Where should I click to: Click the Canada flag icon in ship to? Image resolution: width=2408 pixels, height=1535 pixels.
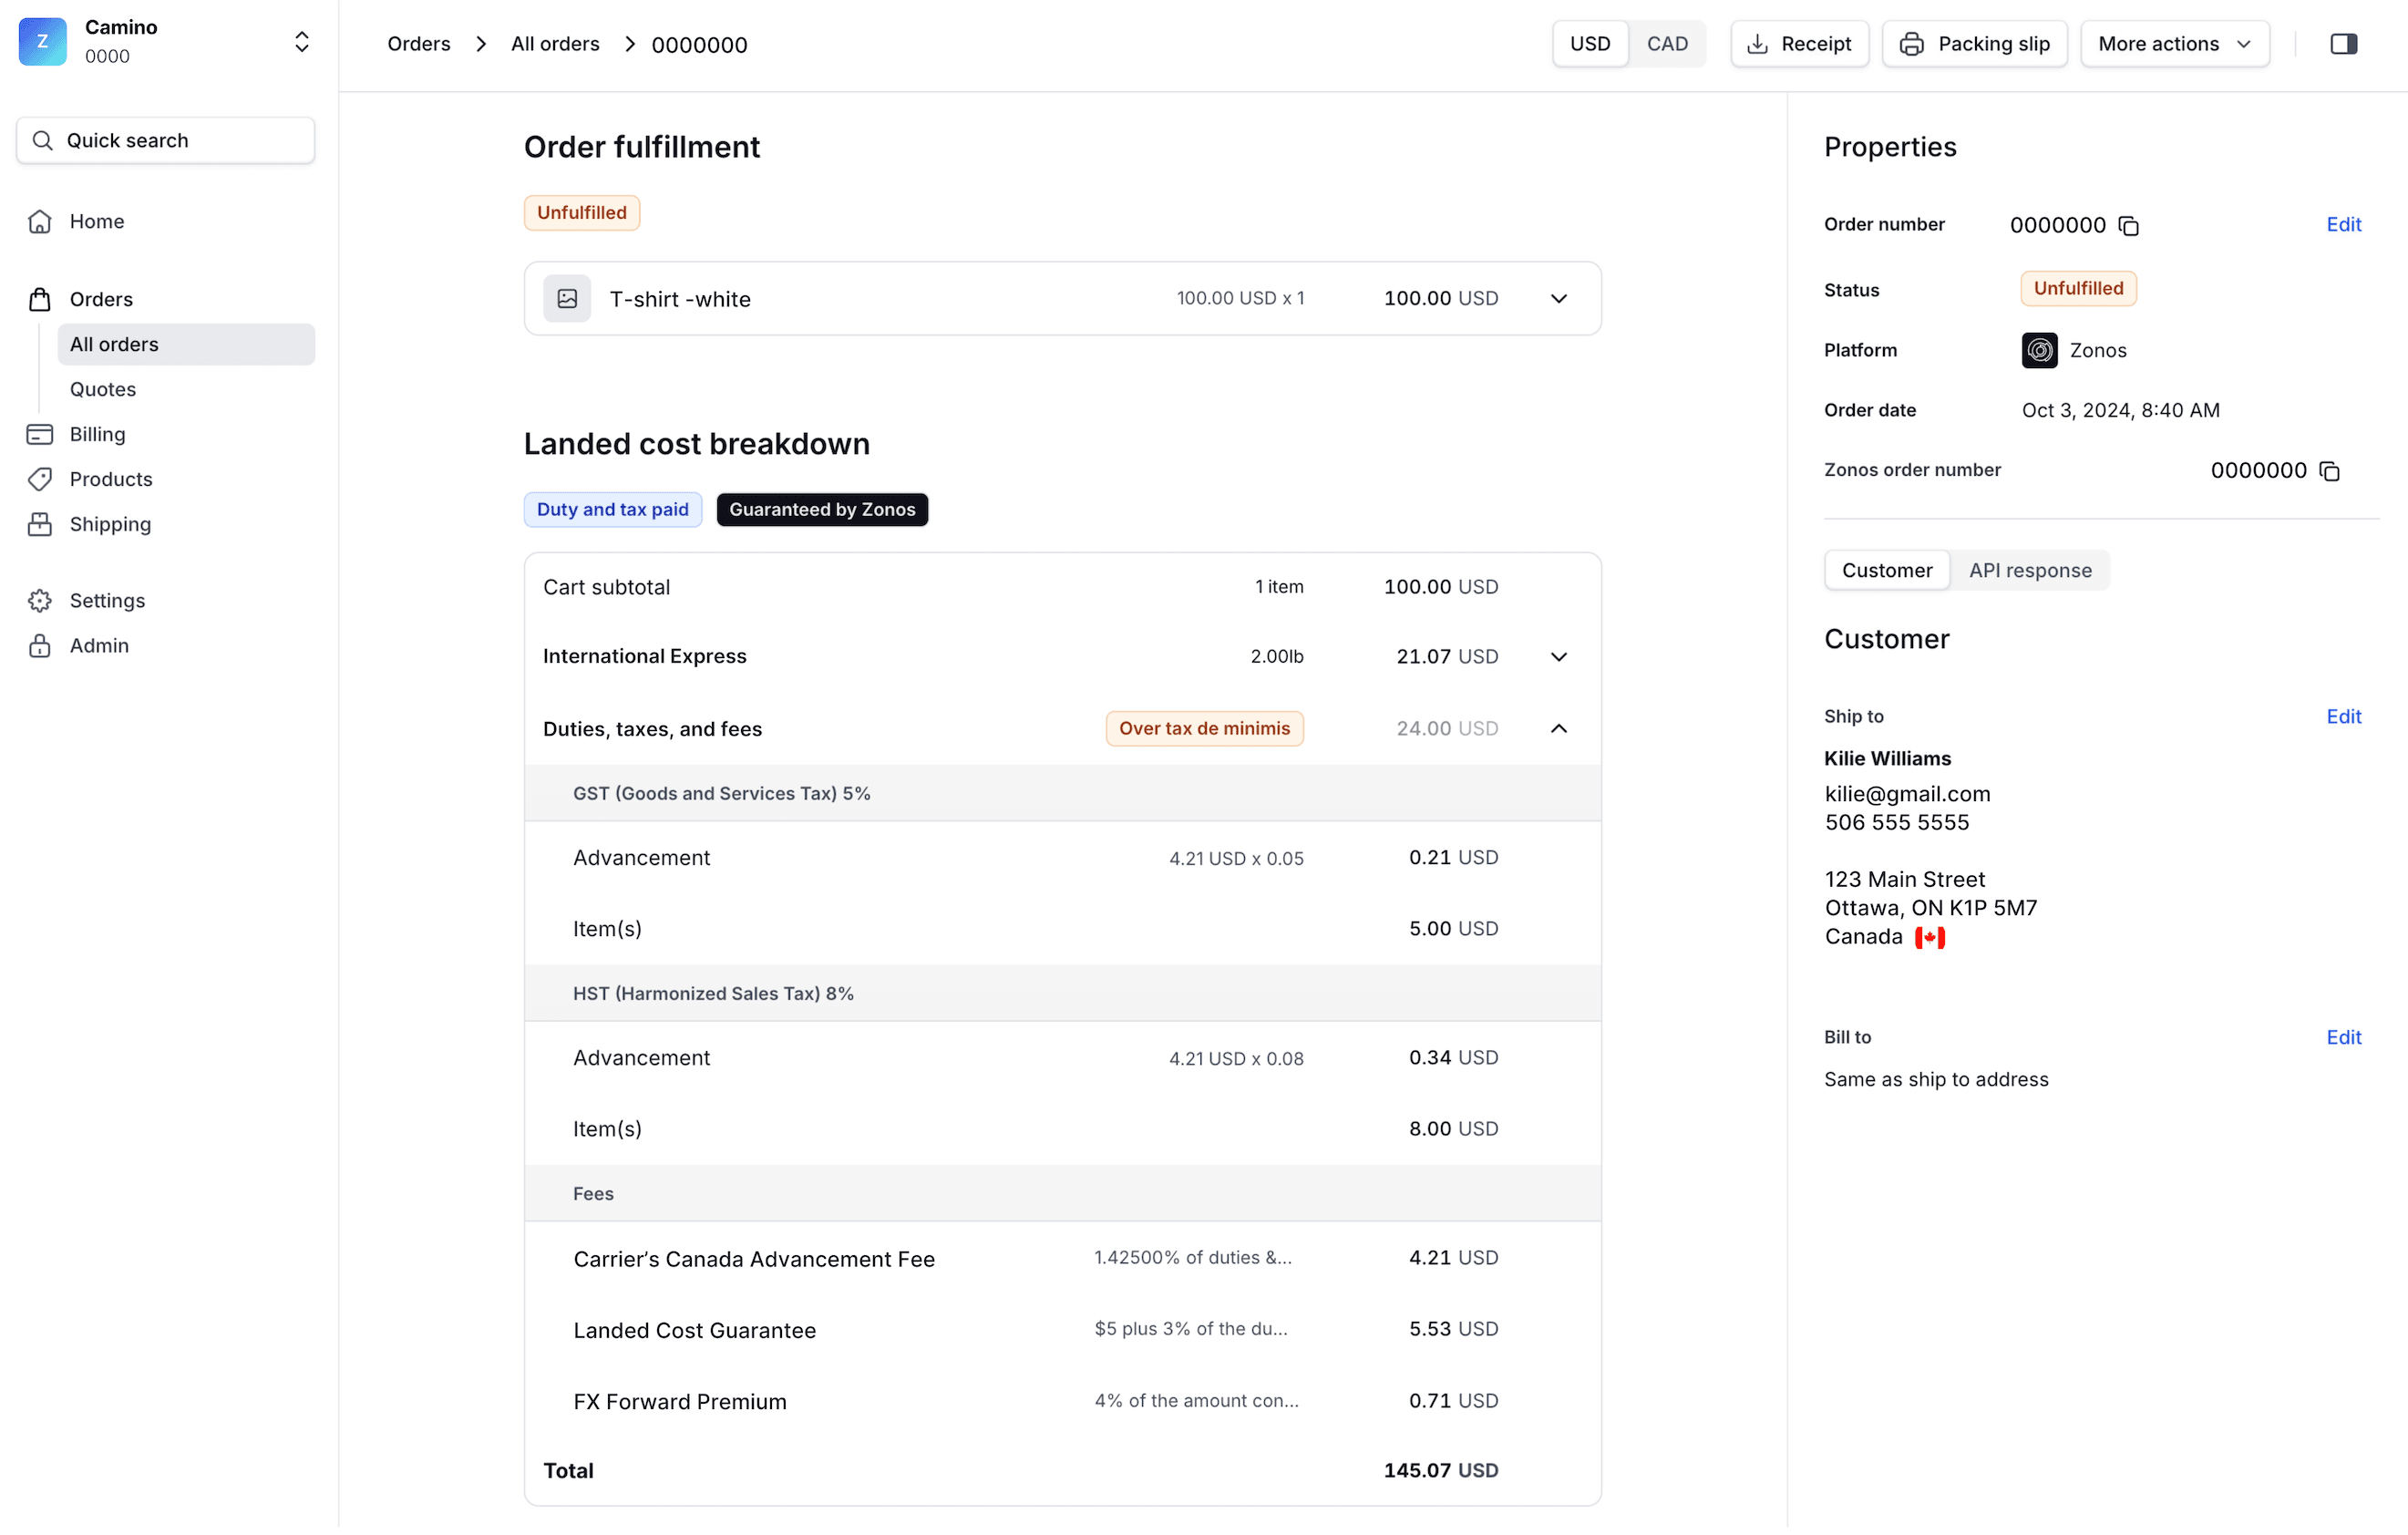click(1930, 935)
